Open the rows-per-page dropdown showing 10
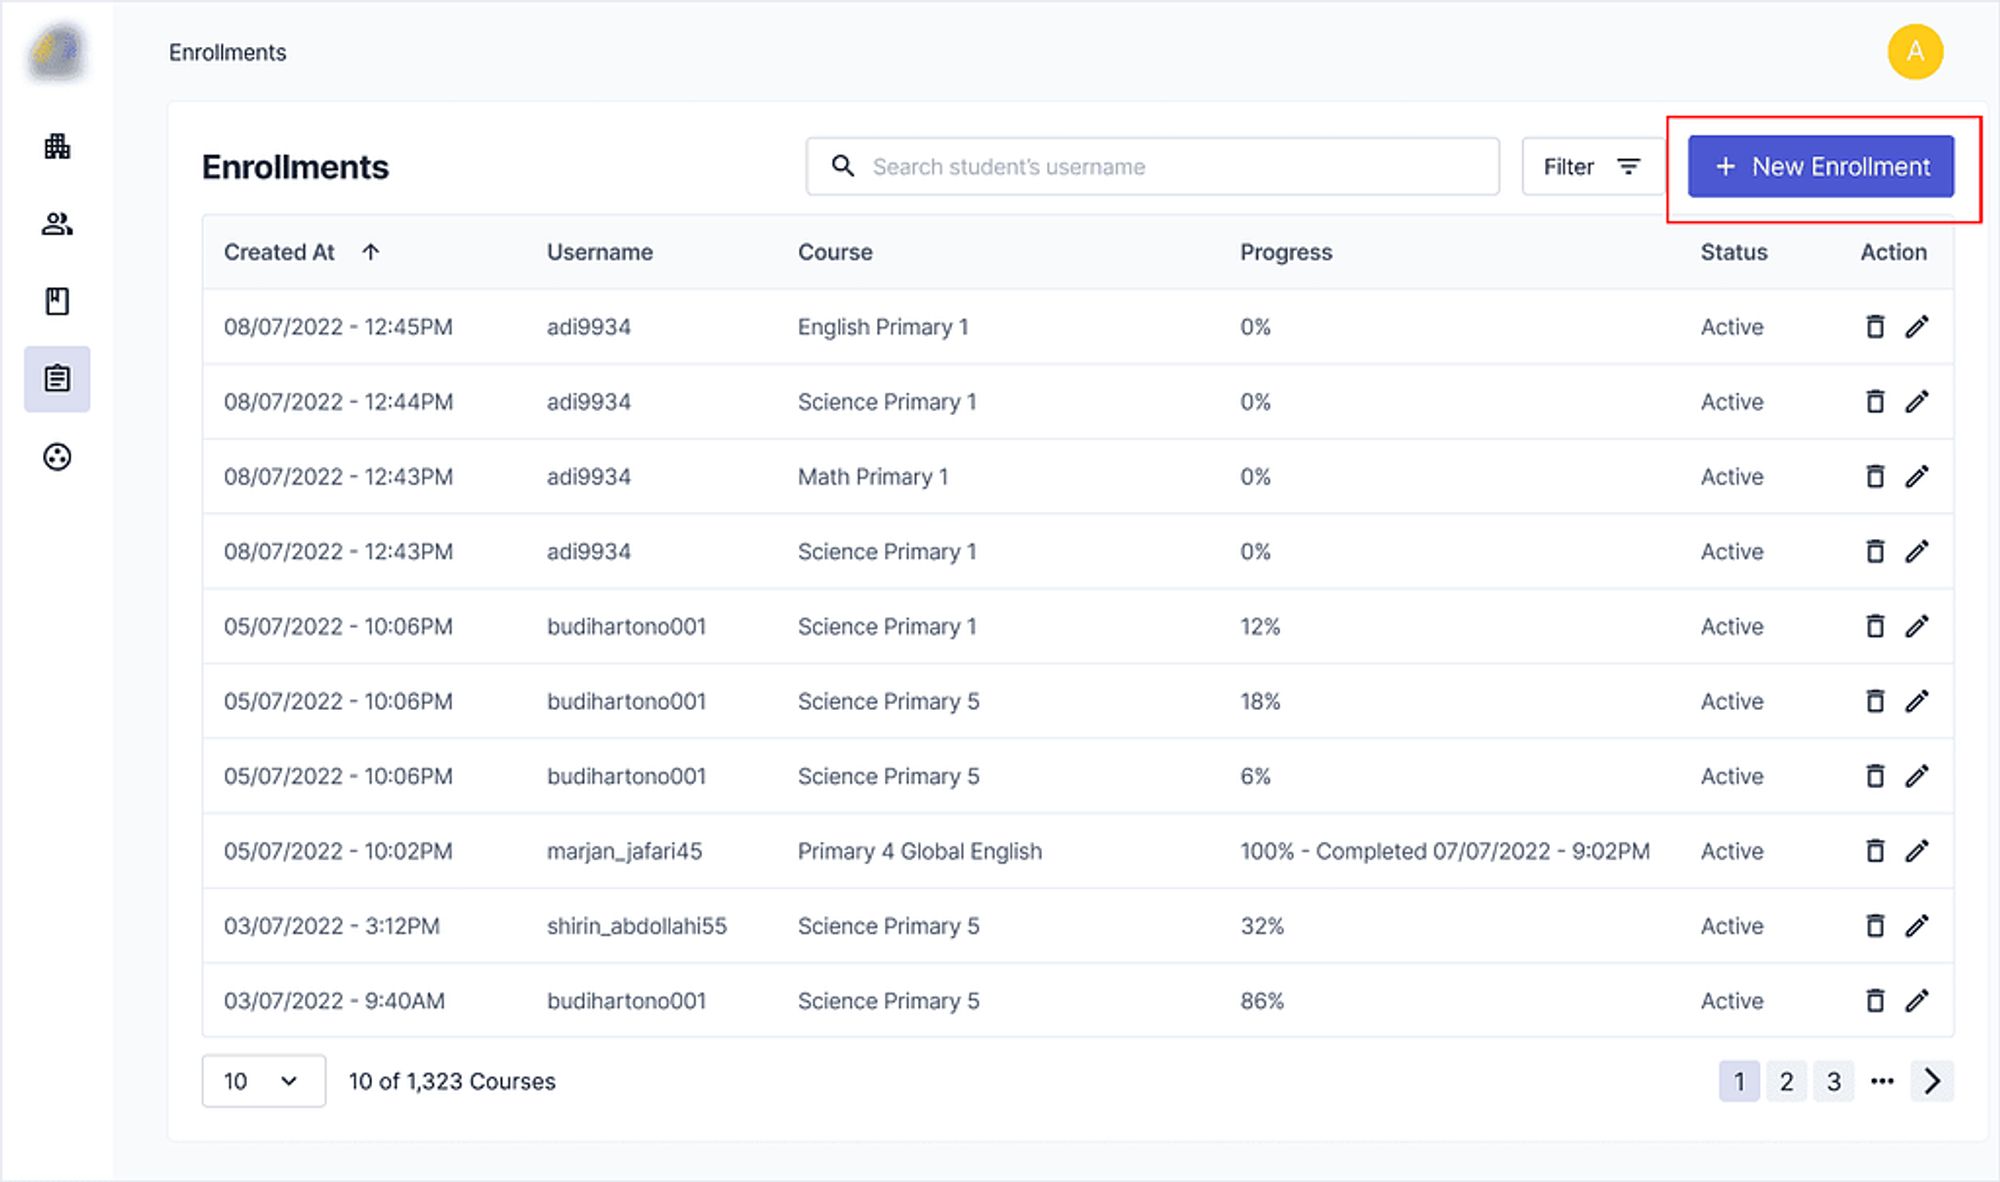The height and width of the screenshot is (1182, 2000). (263, 1081)
